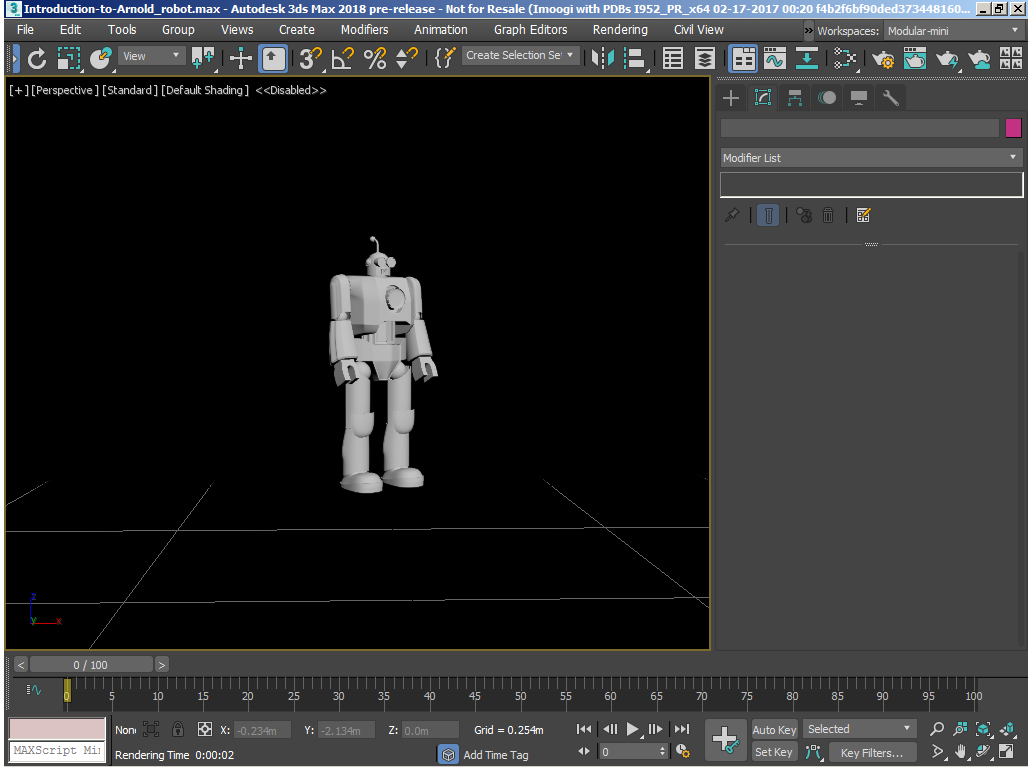This screenshot has height=768, width=1028.
Task: Open Create Selection Set dropdown
Action: pos(520,56)
